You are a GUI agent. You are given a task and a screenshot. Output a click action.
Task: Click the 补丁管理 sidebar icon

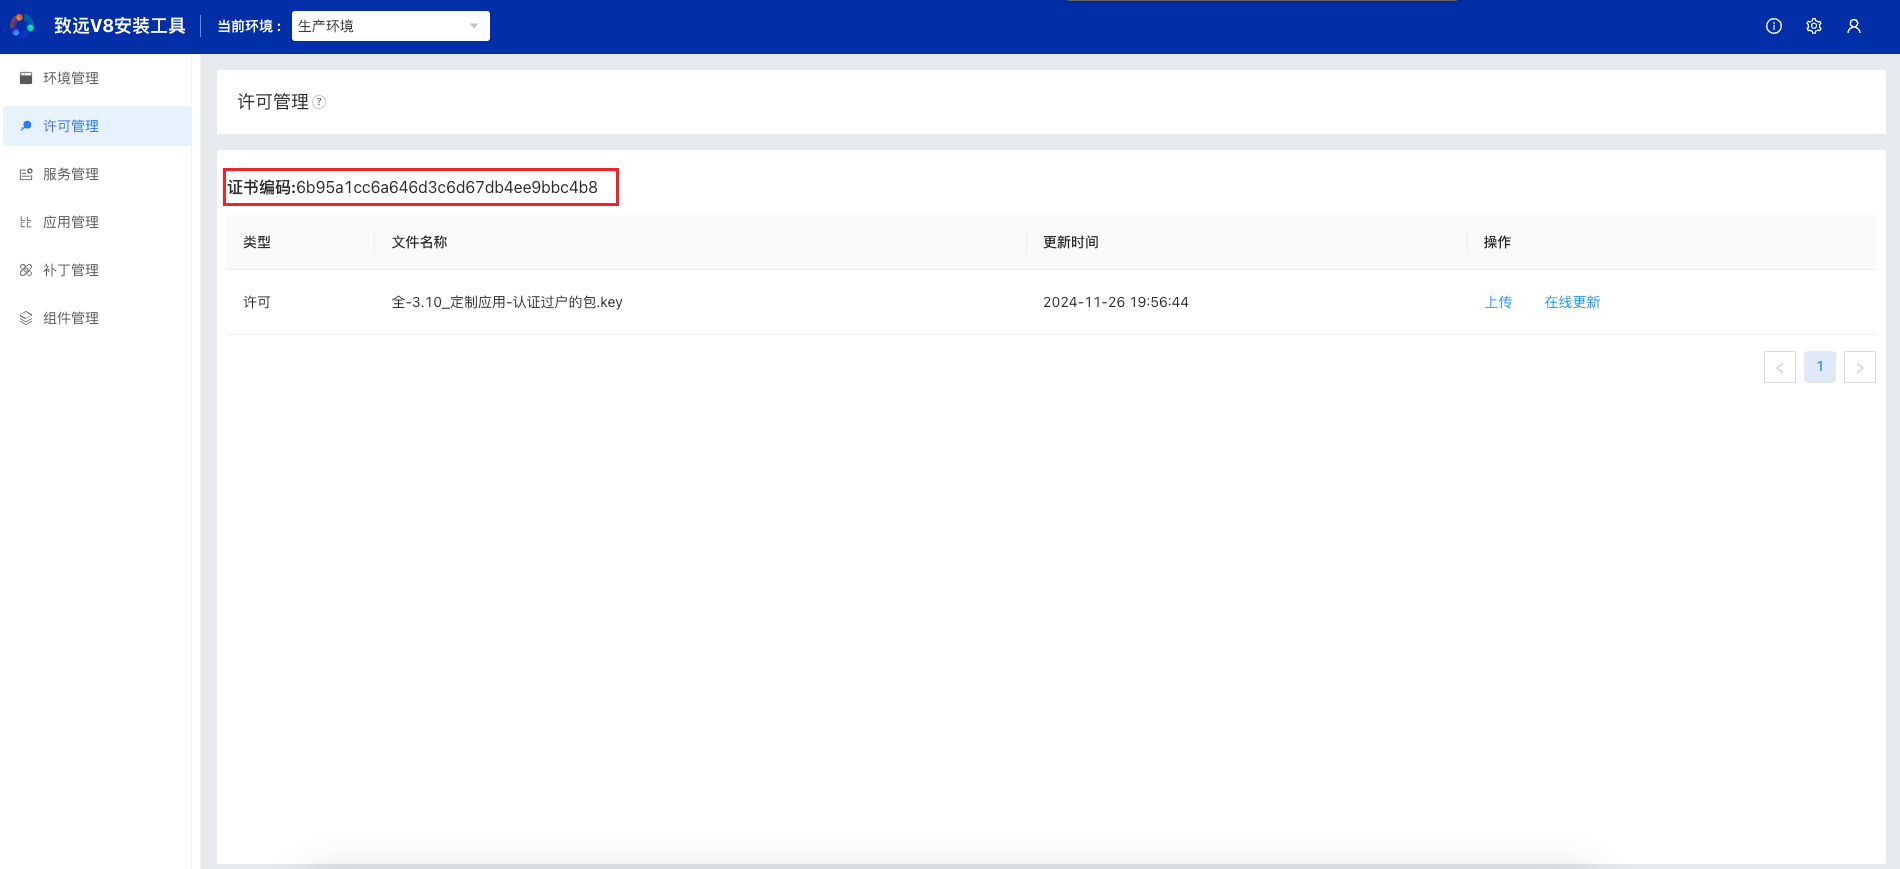pos(26,270)
